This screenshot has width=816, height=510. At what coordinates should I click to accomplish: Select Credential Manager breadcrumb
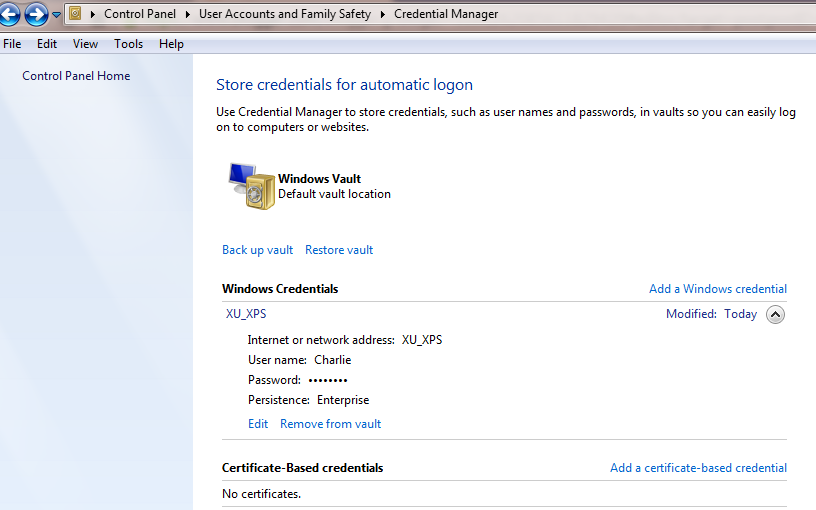click(x=446, y=14)
